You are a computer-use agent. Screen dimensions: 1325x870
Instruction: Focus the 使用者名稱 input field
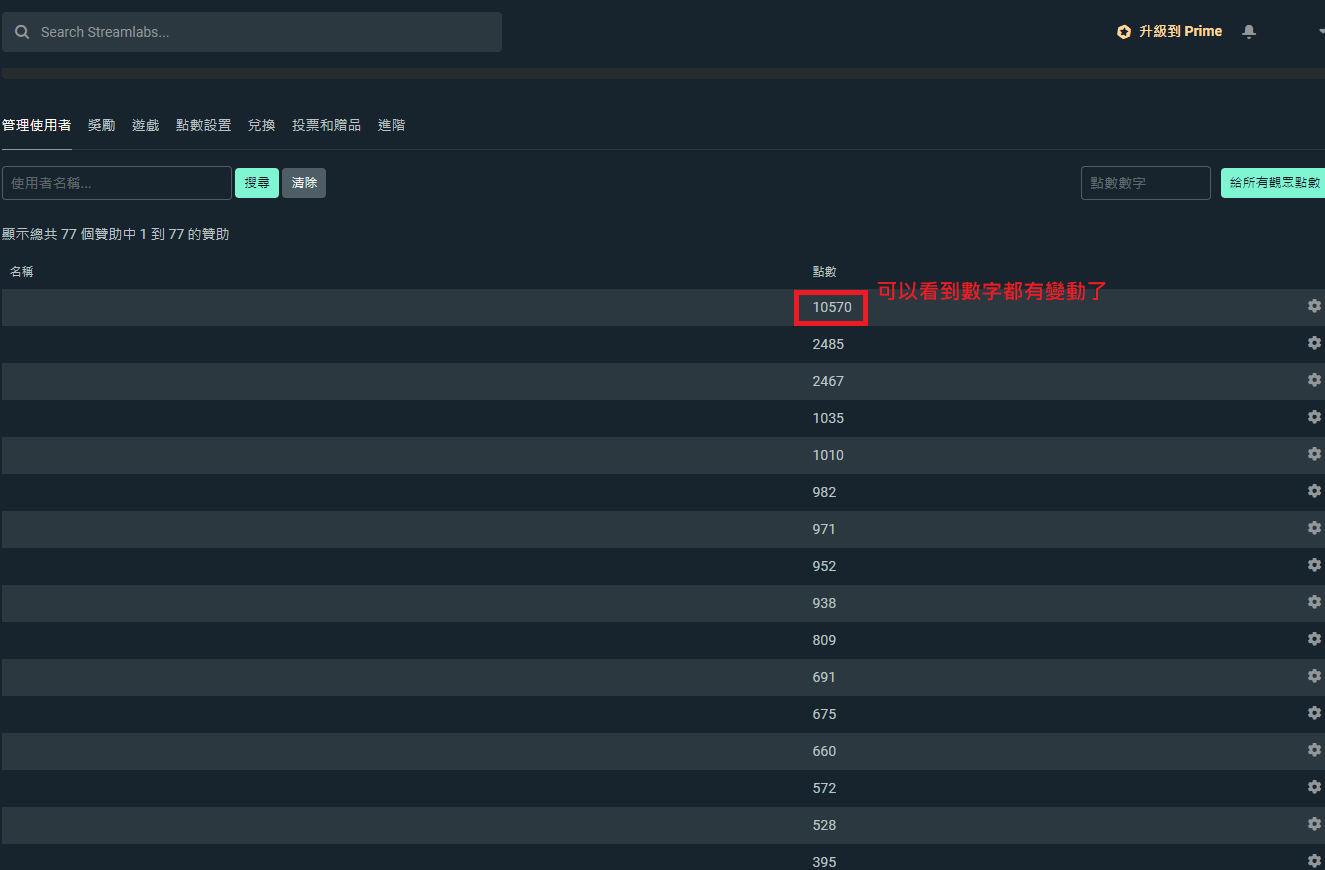pos(117,183)
